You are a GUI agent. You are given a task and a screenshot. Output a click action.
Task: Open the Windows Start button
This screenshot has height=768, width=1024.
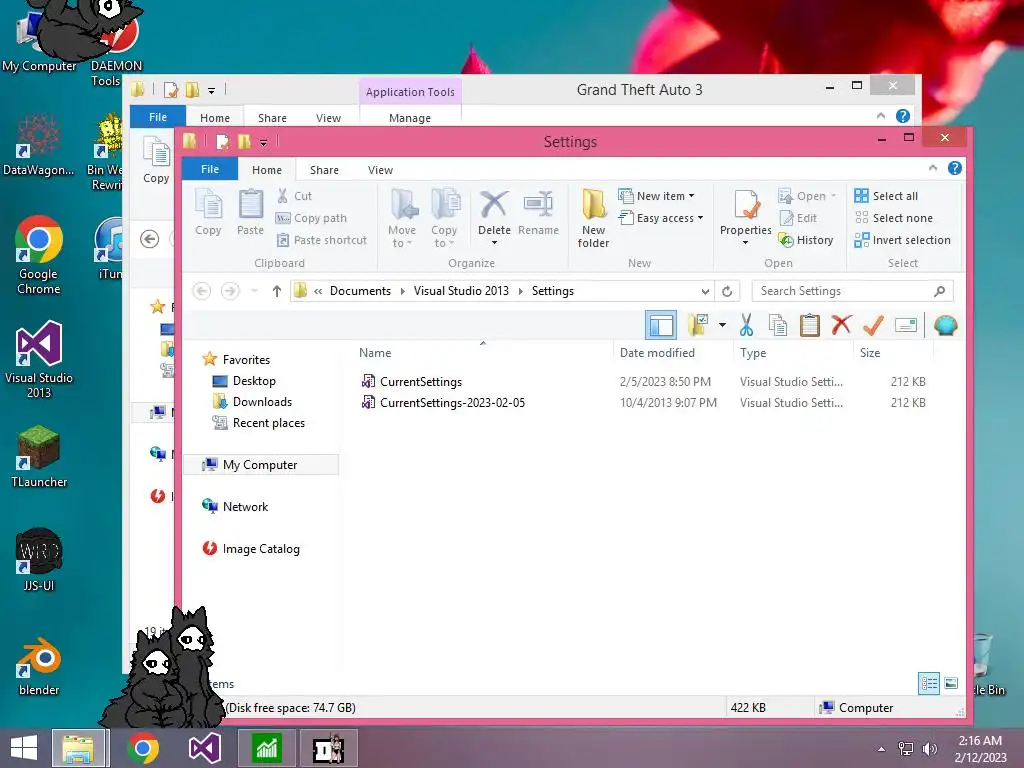tap(24, 748)
